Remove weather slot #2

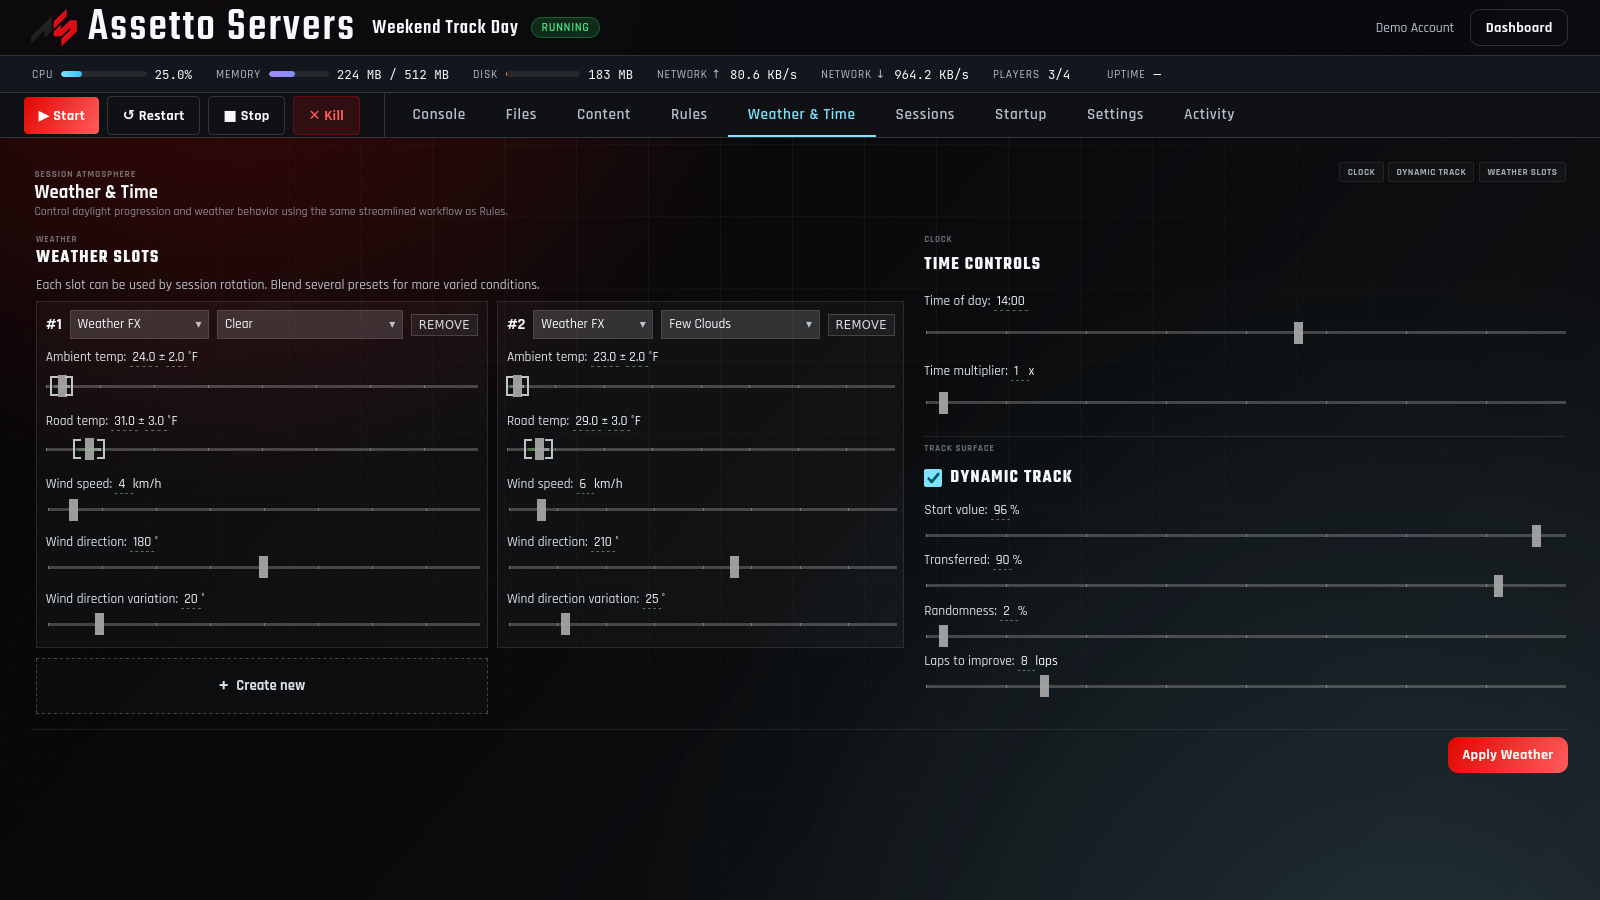[x=861, y=325]
